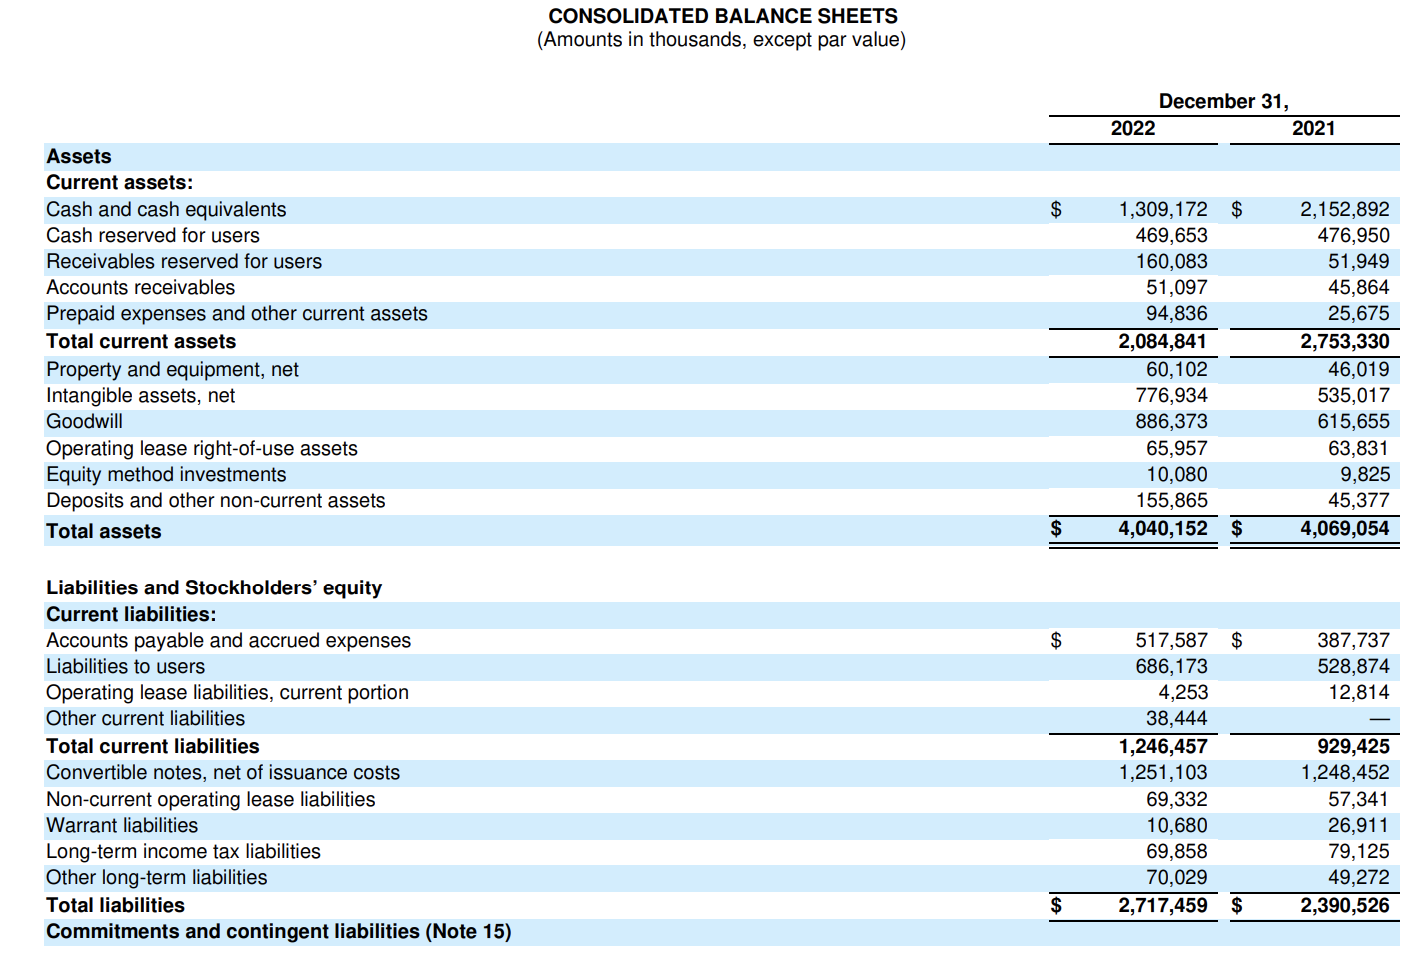The width and height of the screenshot is (1422, 966).
Task: Click the 'Current liabilities:' label
Action: click(131, 614)
